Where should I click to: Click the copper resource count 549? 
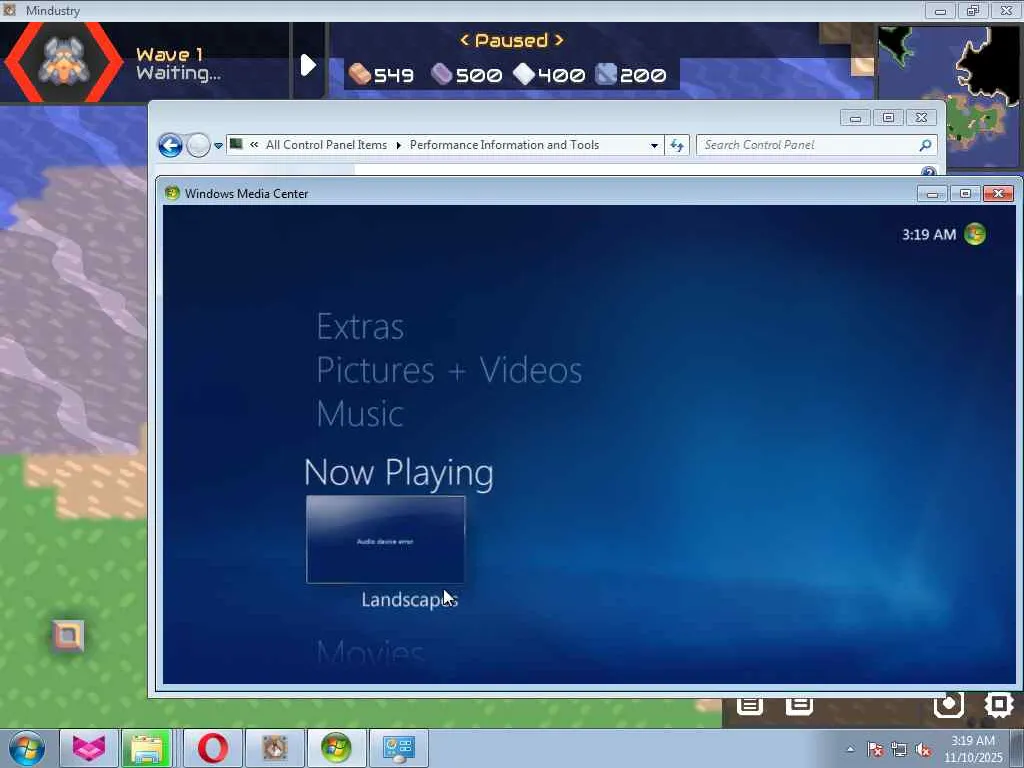pos(381,75)
